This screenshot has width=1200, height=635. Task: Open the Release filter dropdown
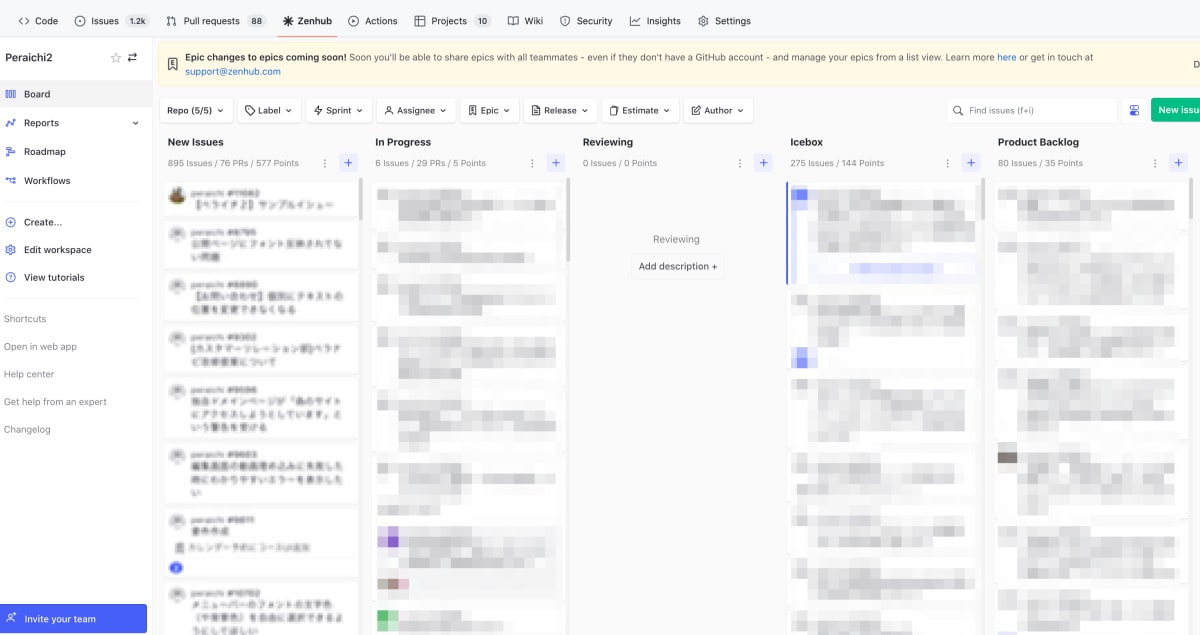click(560, 111)
